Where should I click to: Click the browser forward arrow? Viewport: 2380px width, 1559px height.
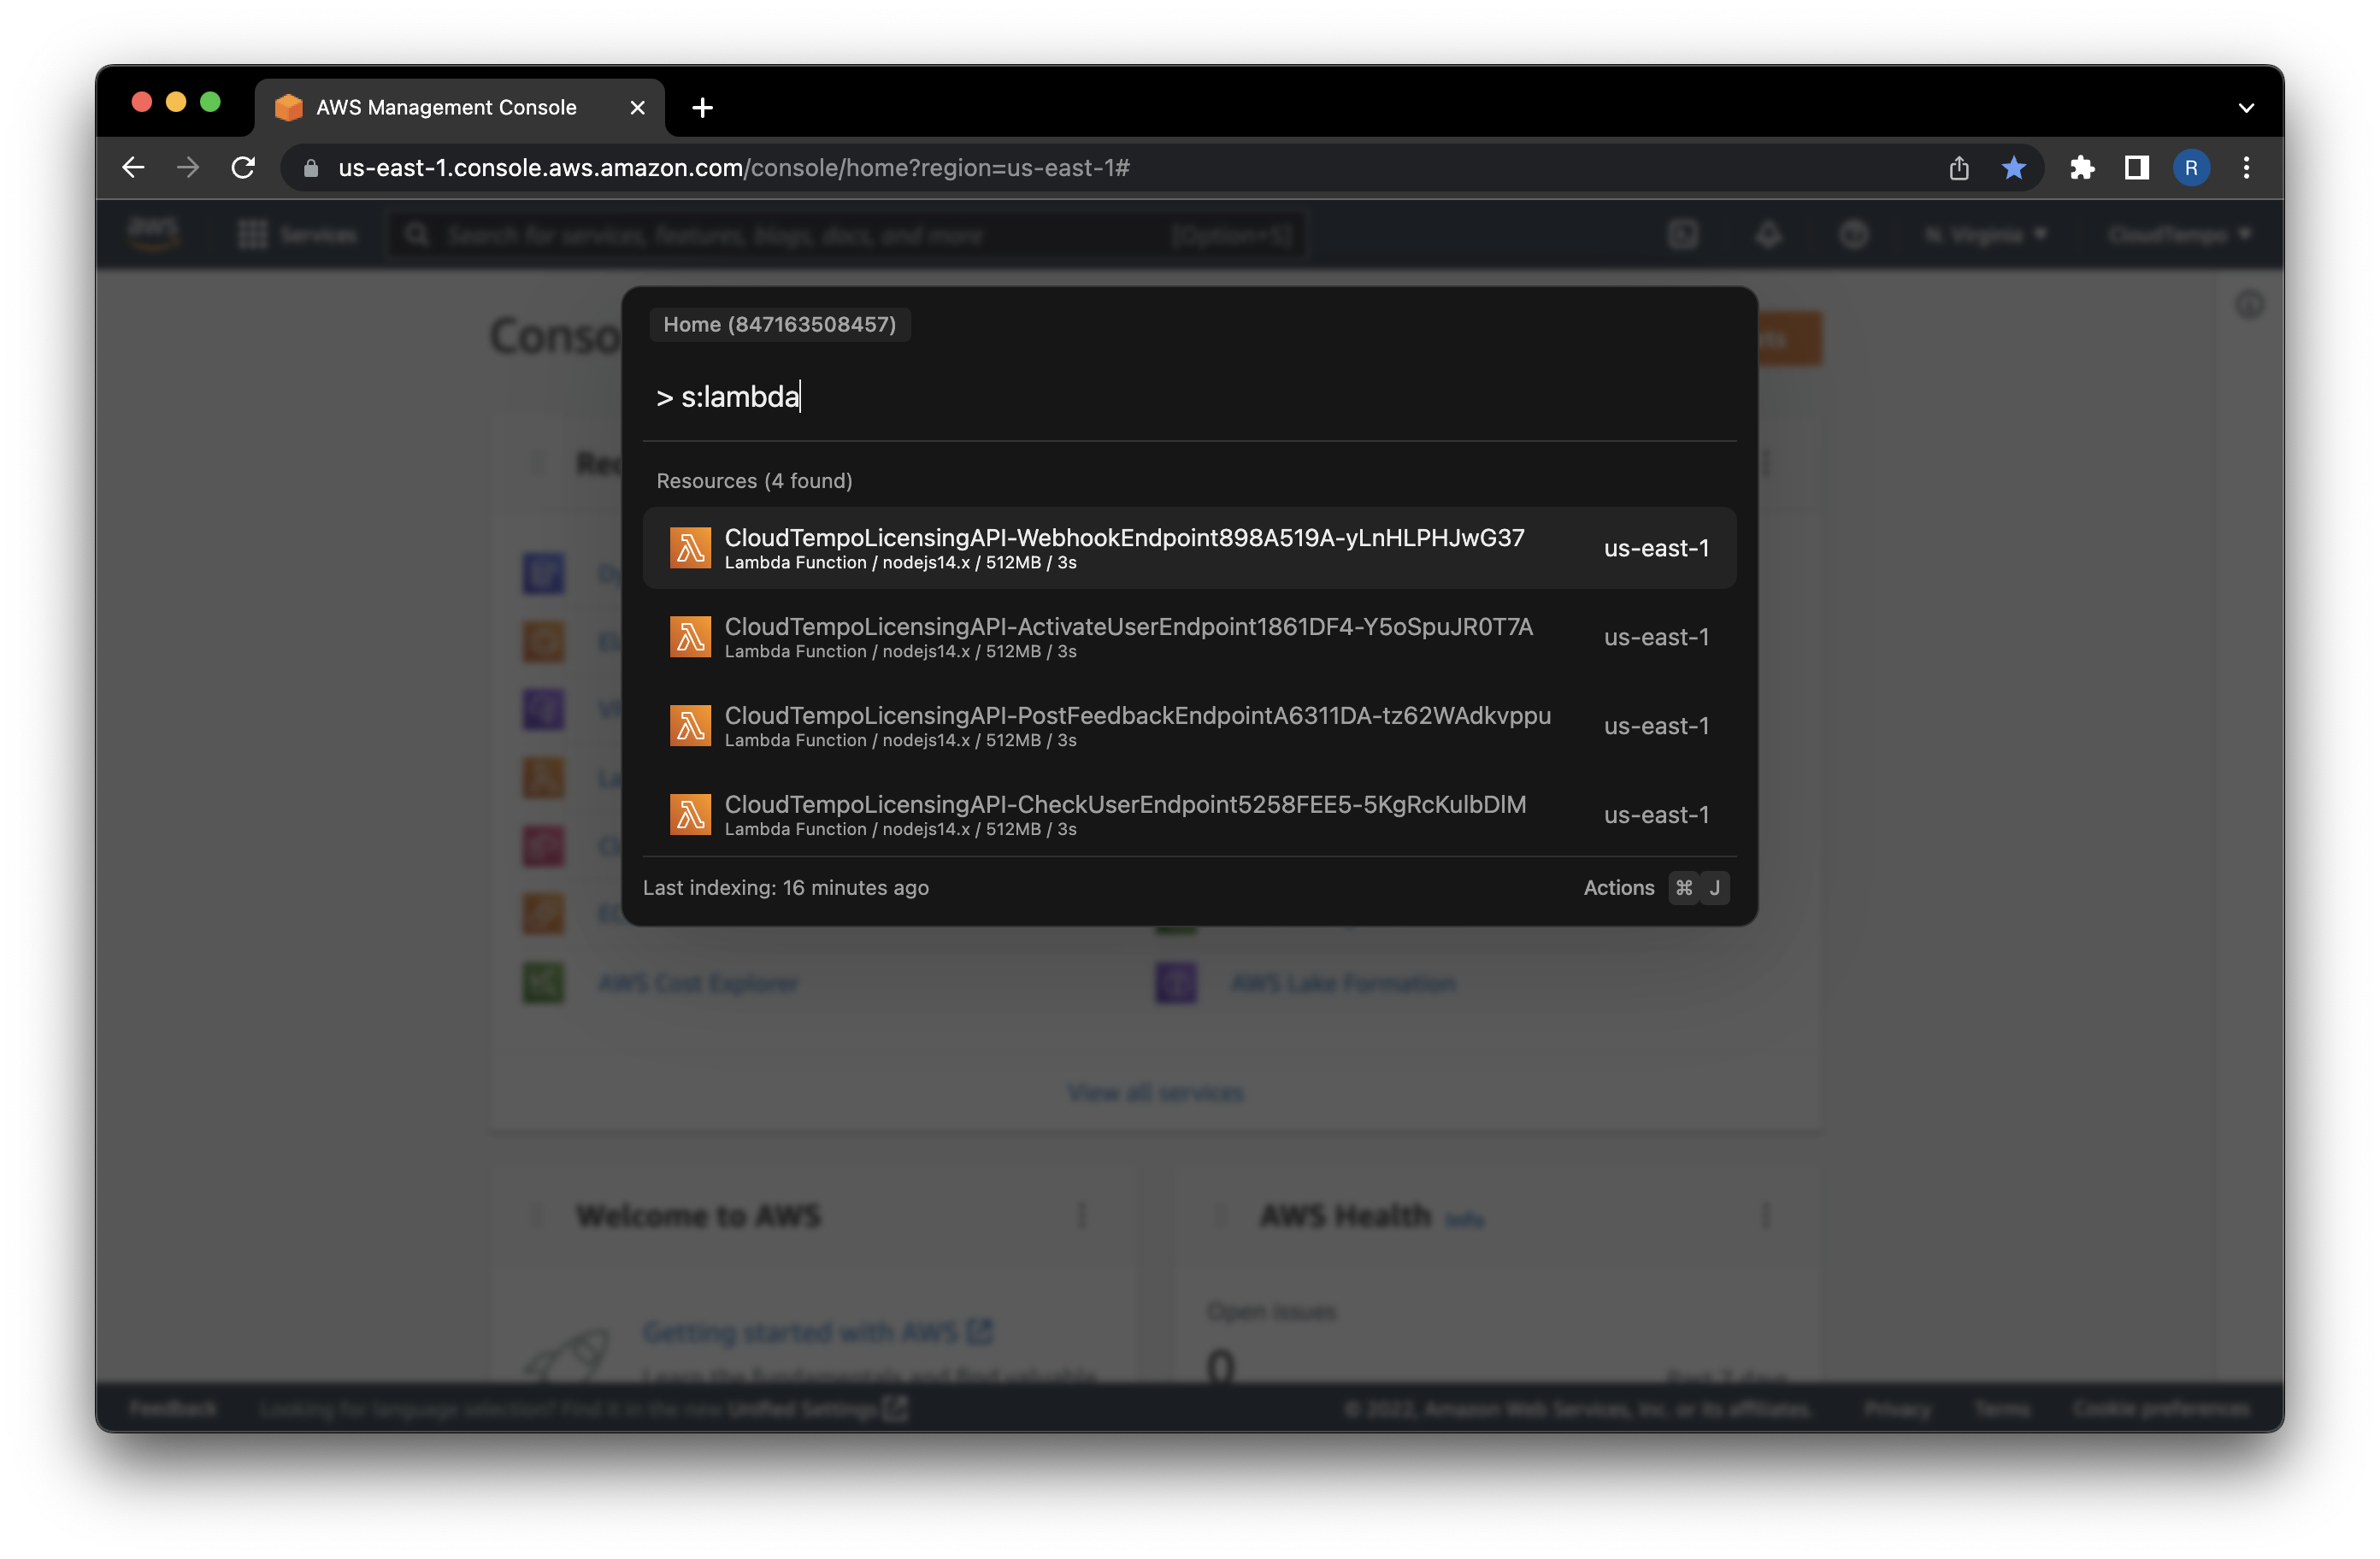[188, 167]
